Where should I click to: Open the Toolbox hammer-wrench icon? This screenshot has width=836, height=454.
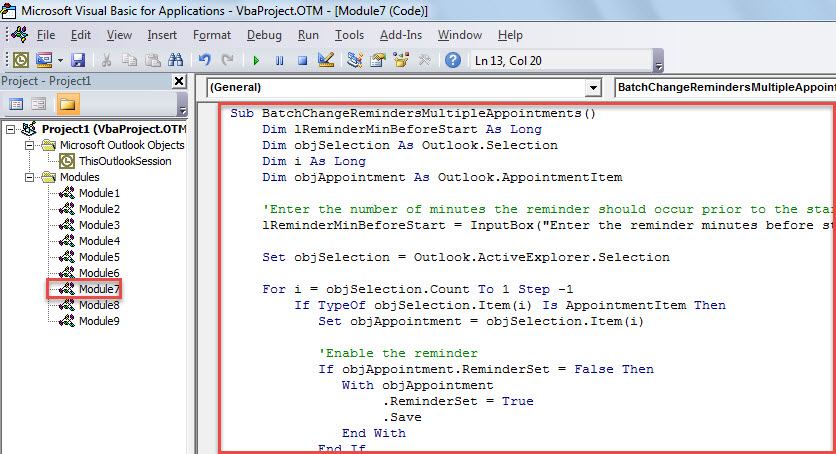click(x=424, y=60)
